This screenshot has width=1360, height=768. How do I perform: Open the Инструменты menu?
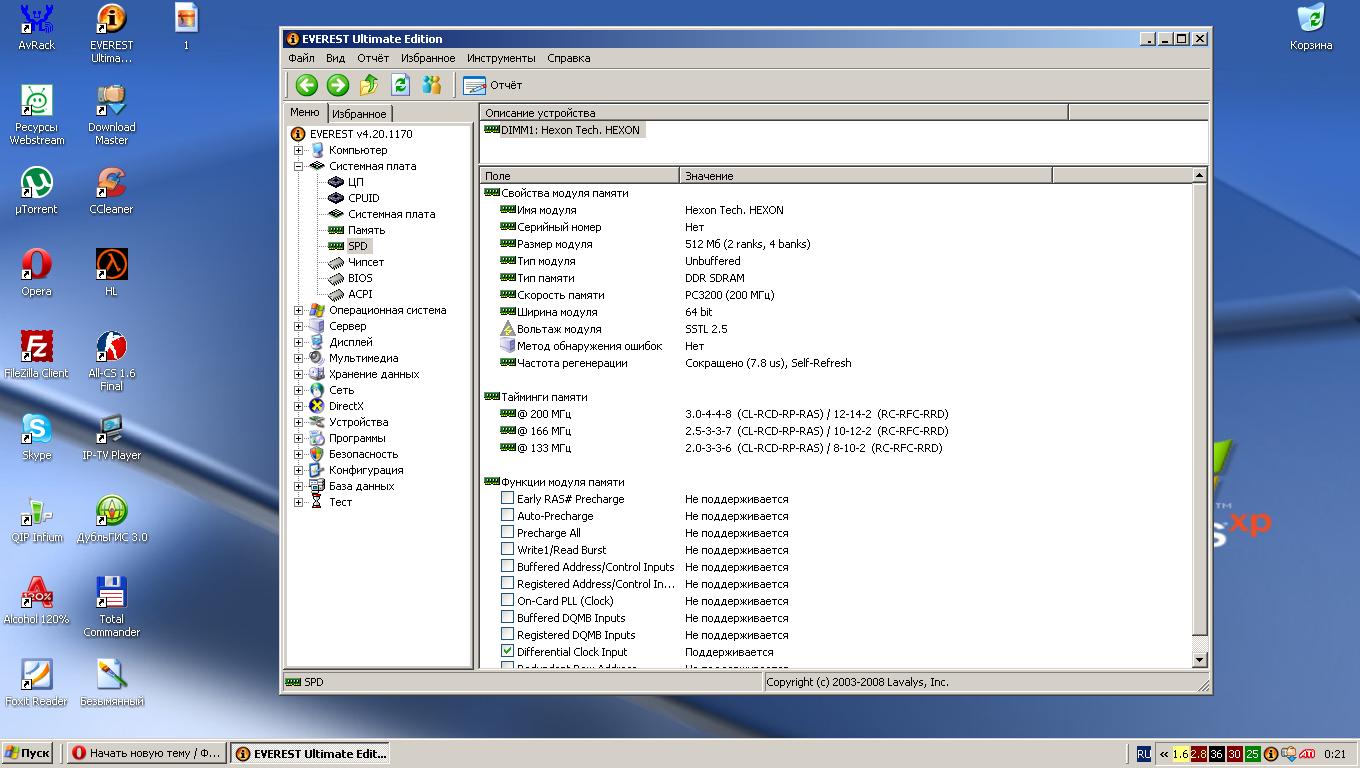pos(501,58)
